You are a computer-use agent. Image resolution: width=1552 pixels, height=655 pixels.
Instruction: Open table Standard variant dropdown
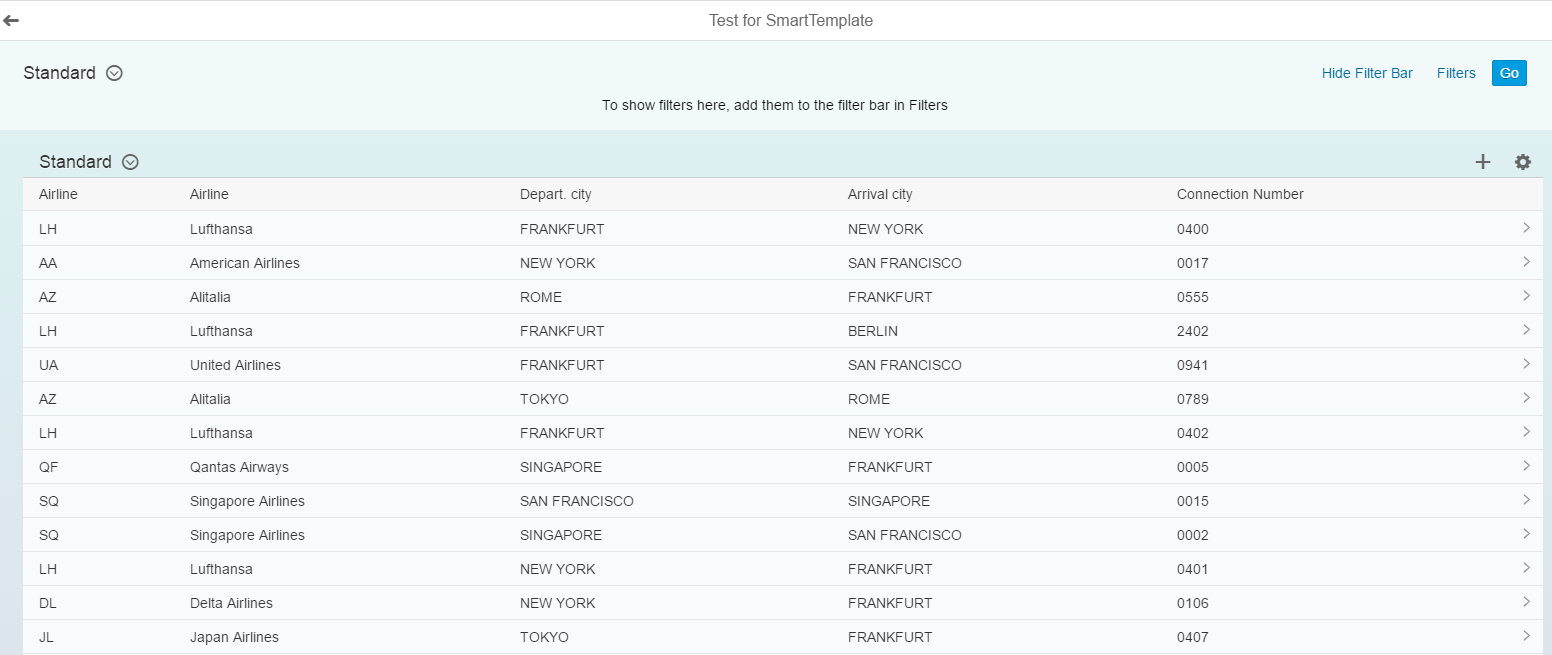point(130,162)
